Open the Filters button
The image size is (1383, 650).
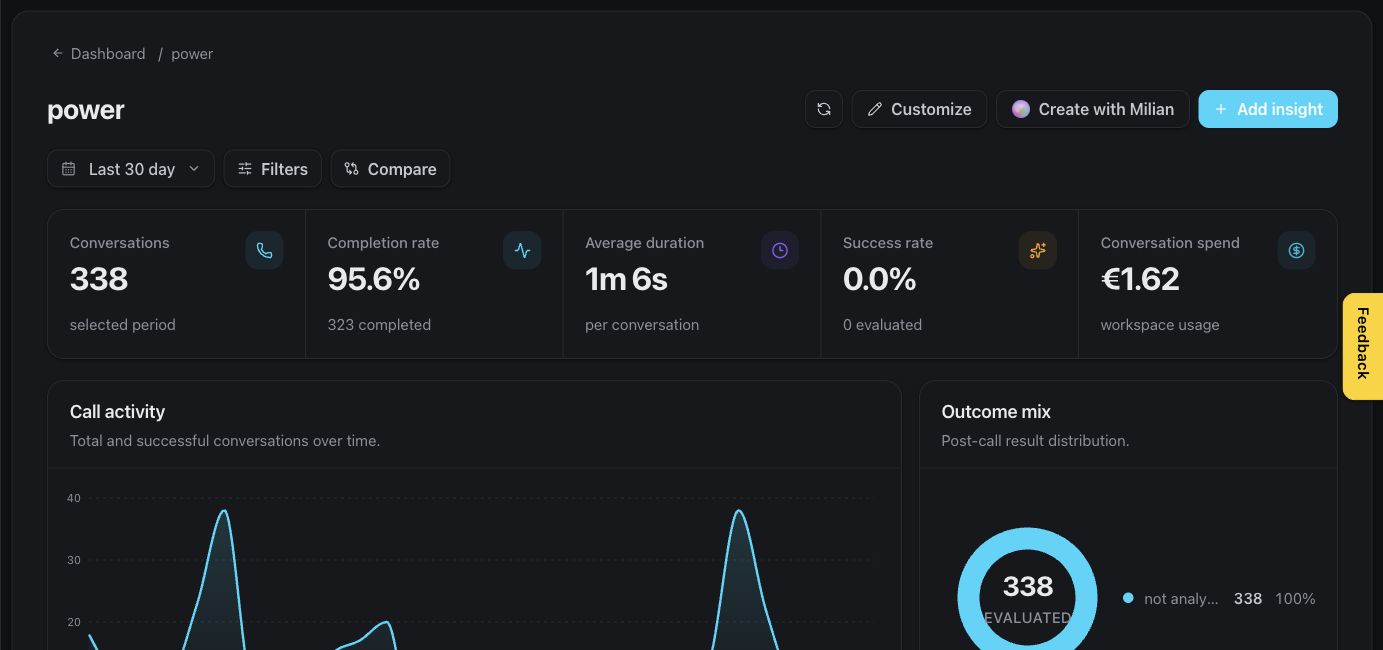pyautogui.click(x=272, y=169)
